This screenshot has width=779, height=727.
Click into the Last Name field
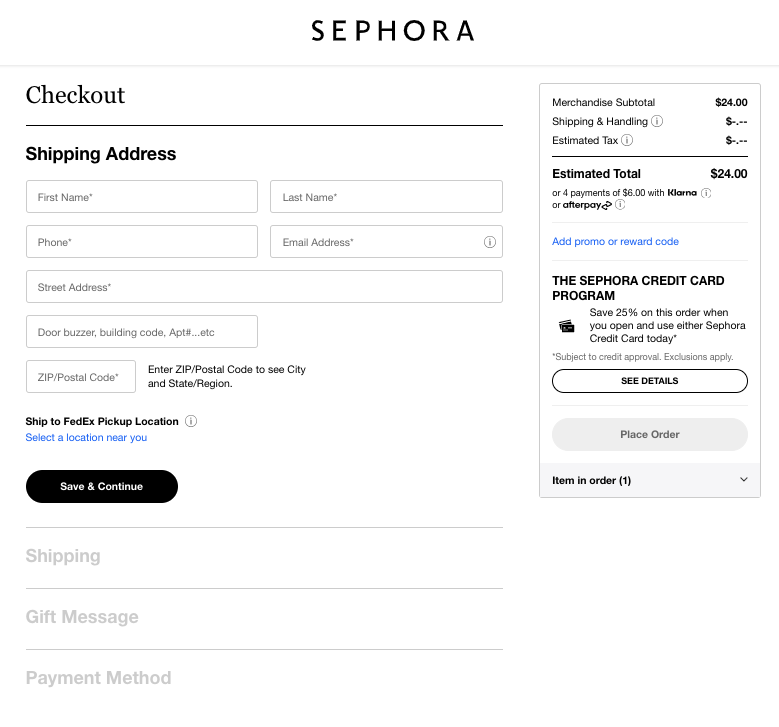point(386,197)
